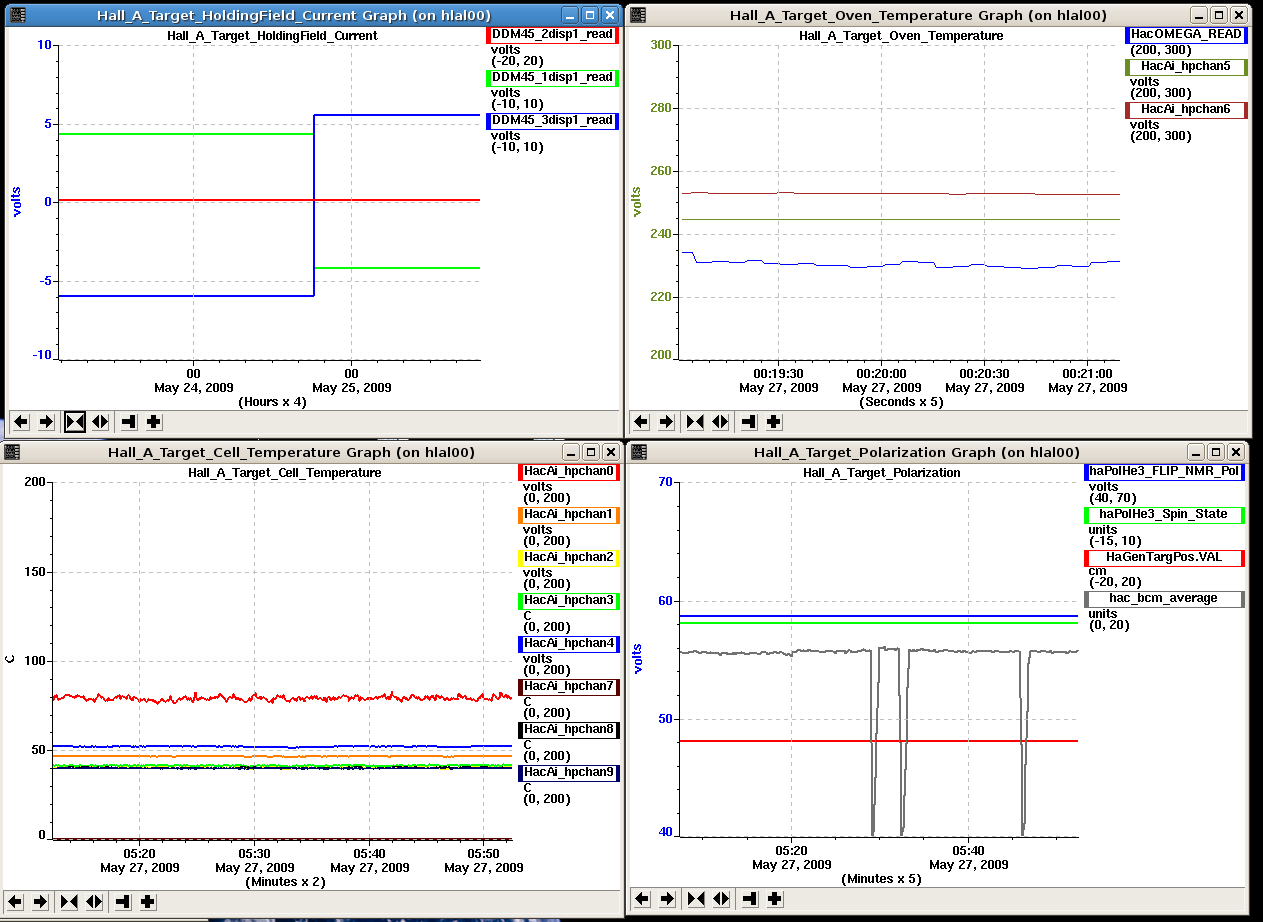Screen dimensions: 1263x922
Task: Select the HacAi_hpchan6 legend entry
Action: (1185, 110)
